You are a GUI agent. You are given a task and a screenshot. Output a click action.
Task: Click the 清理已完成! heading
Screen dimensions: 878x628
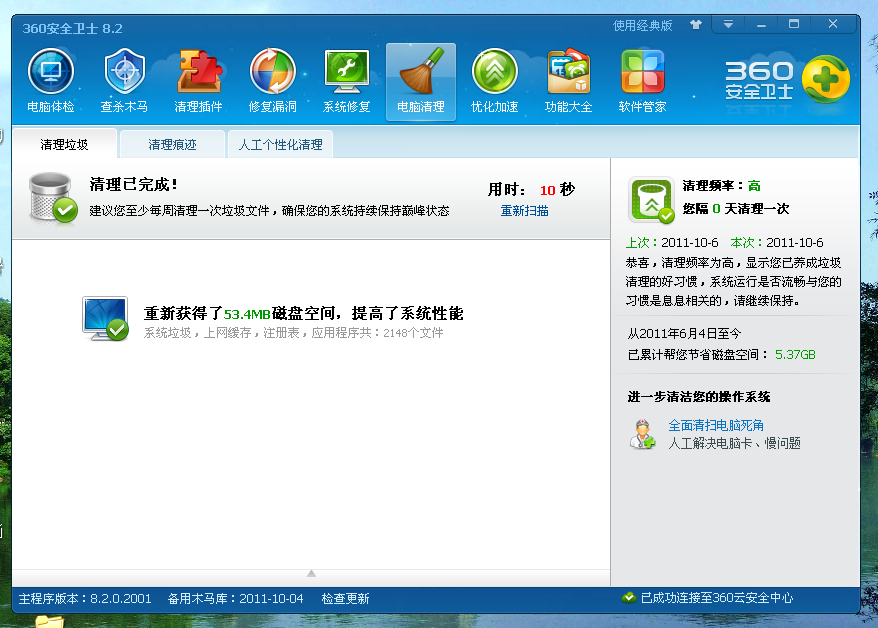click(133, 184)
